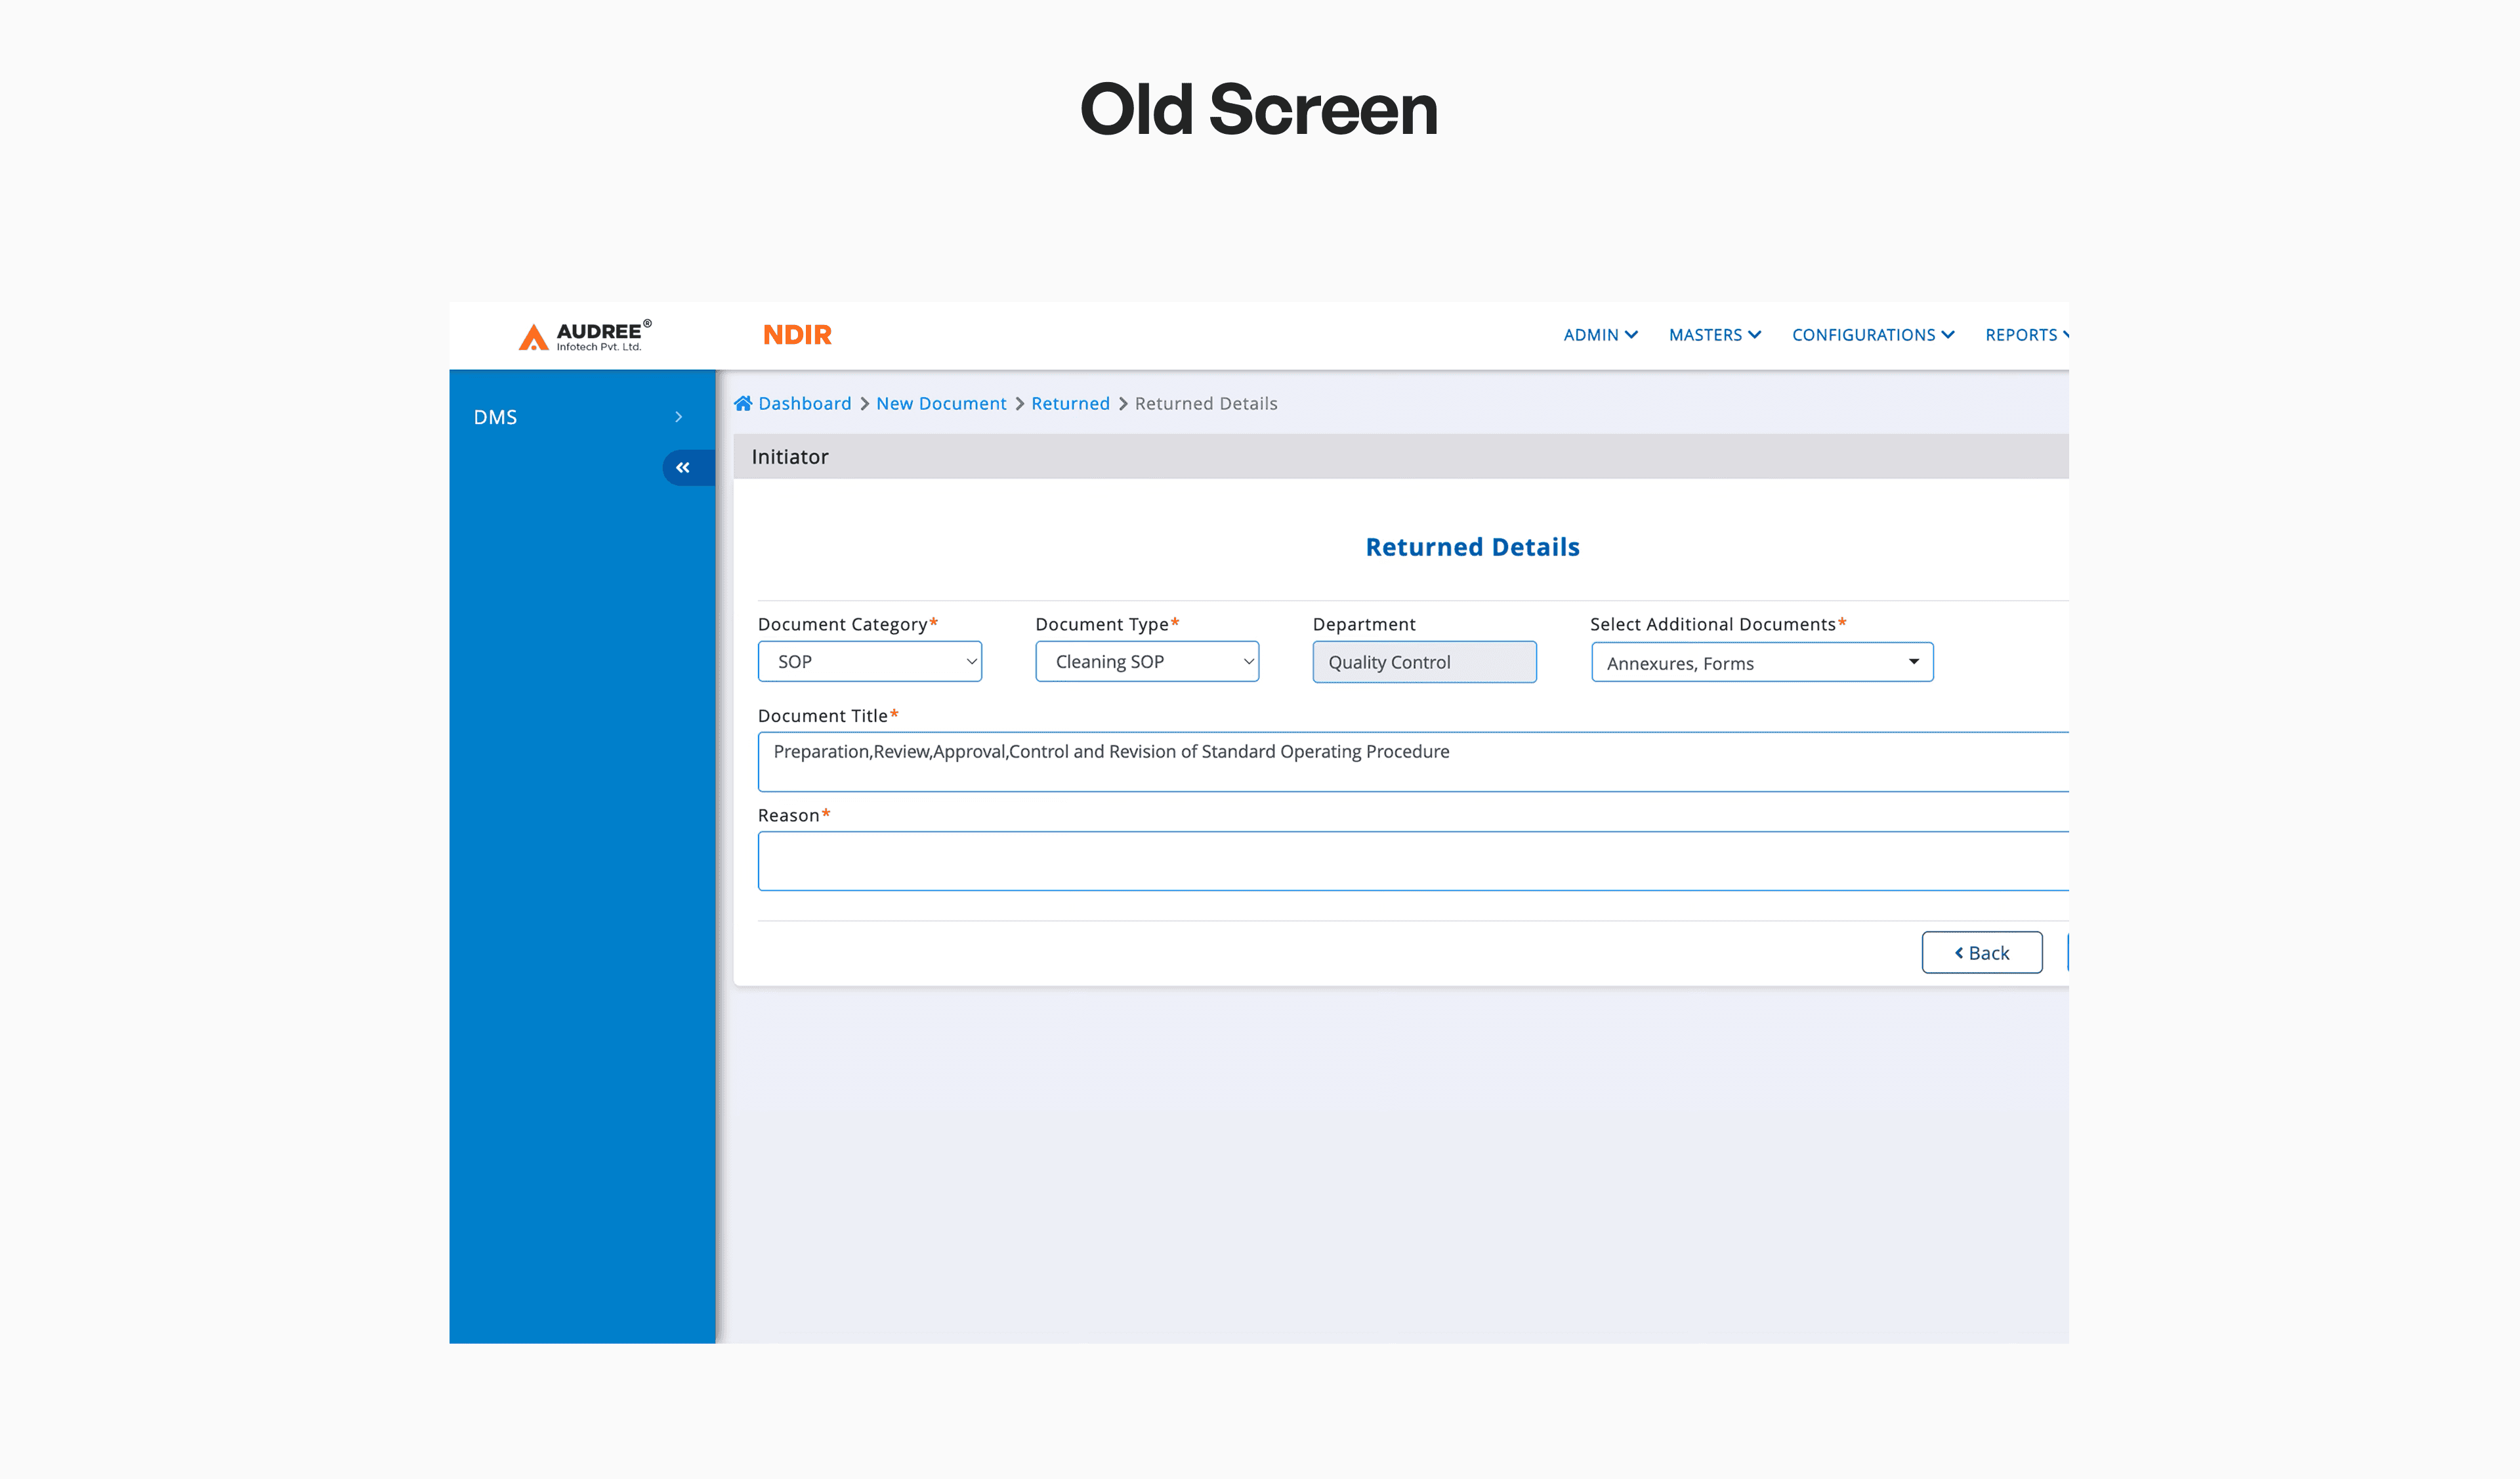
Task: Click the home icon in breadcrumb
Action: click(743, 403)
